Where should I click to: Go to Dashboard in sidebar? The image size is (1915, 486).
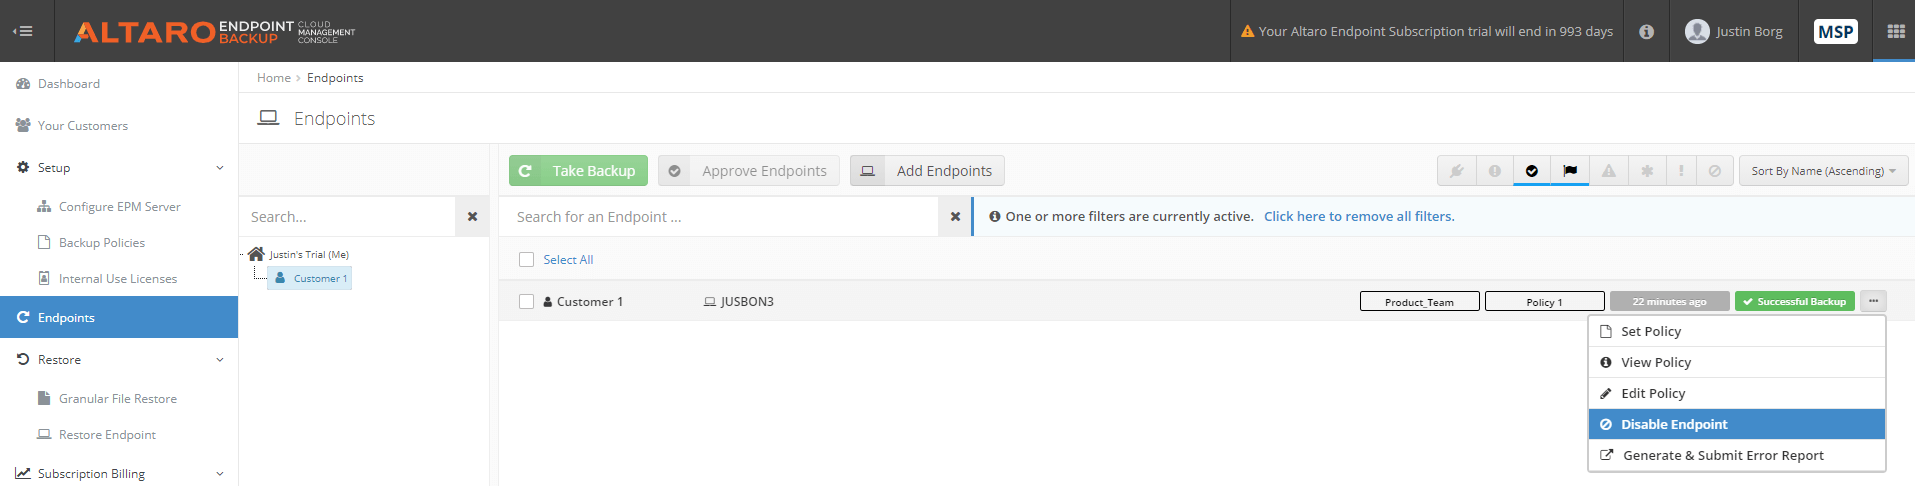(x=69, y=84)
